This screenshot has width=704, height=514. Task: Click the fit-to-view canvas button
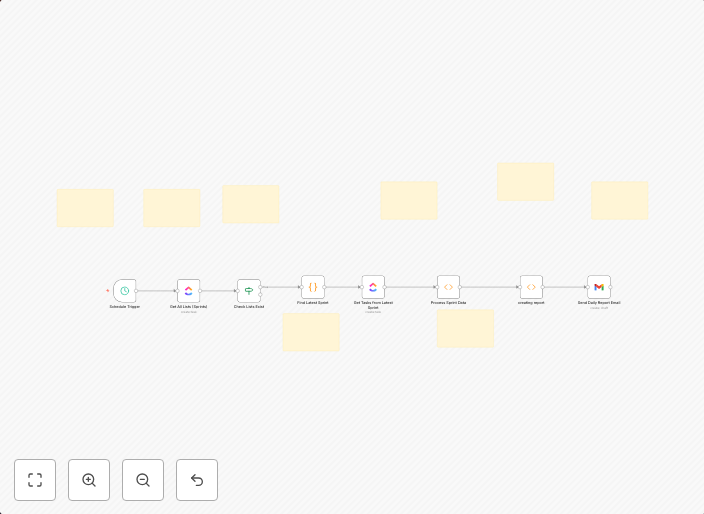click(x=35, y=480)
